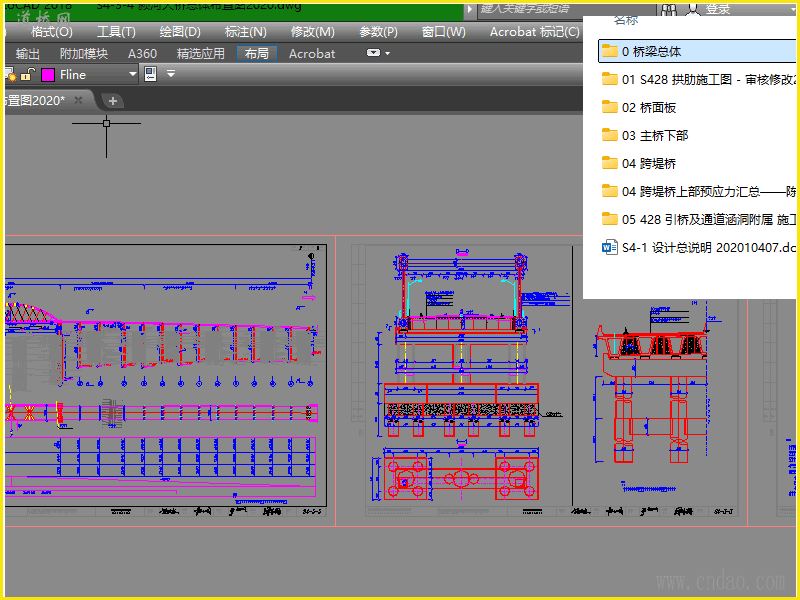Open the 修改(M) menu

[312, 32]
